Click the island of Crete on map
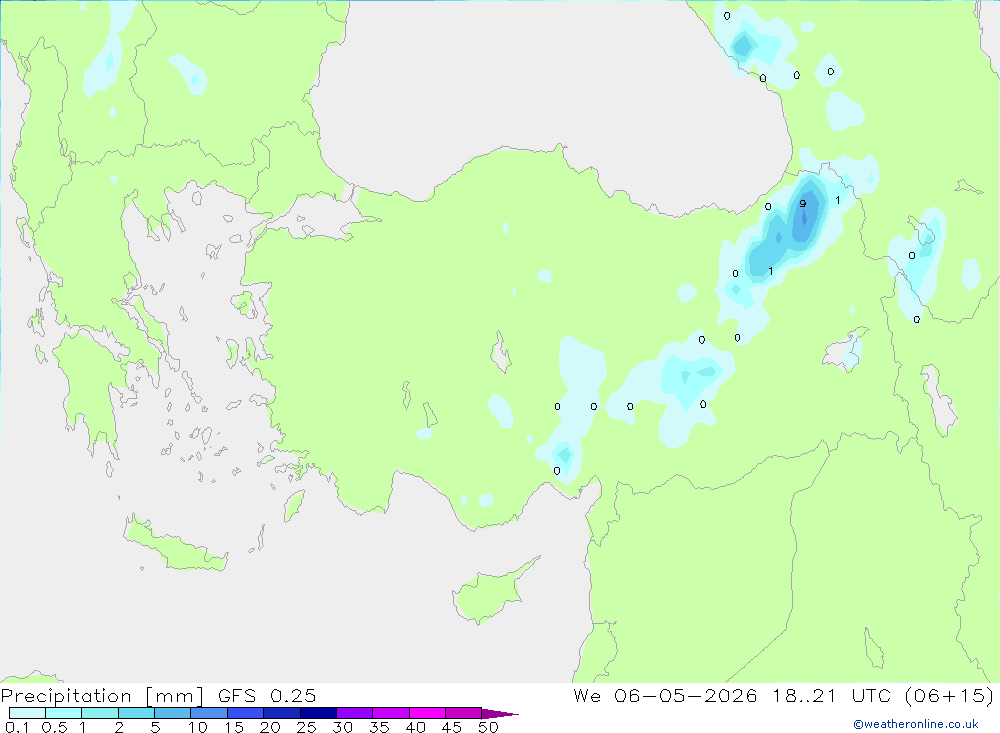This screenshot has height=733, width=1000. pos(175,544)
